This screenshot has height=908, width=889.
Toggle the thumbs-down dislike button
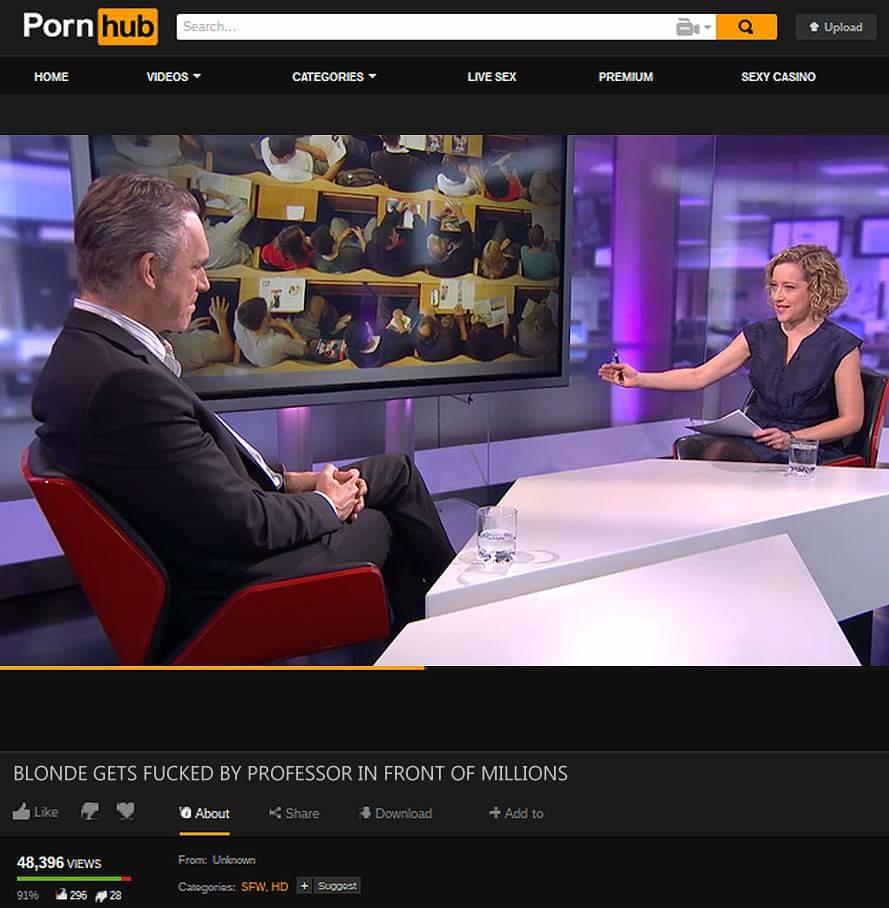click(90, 812)
